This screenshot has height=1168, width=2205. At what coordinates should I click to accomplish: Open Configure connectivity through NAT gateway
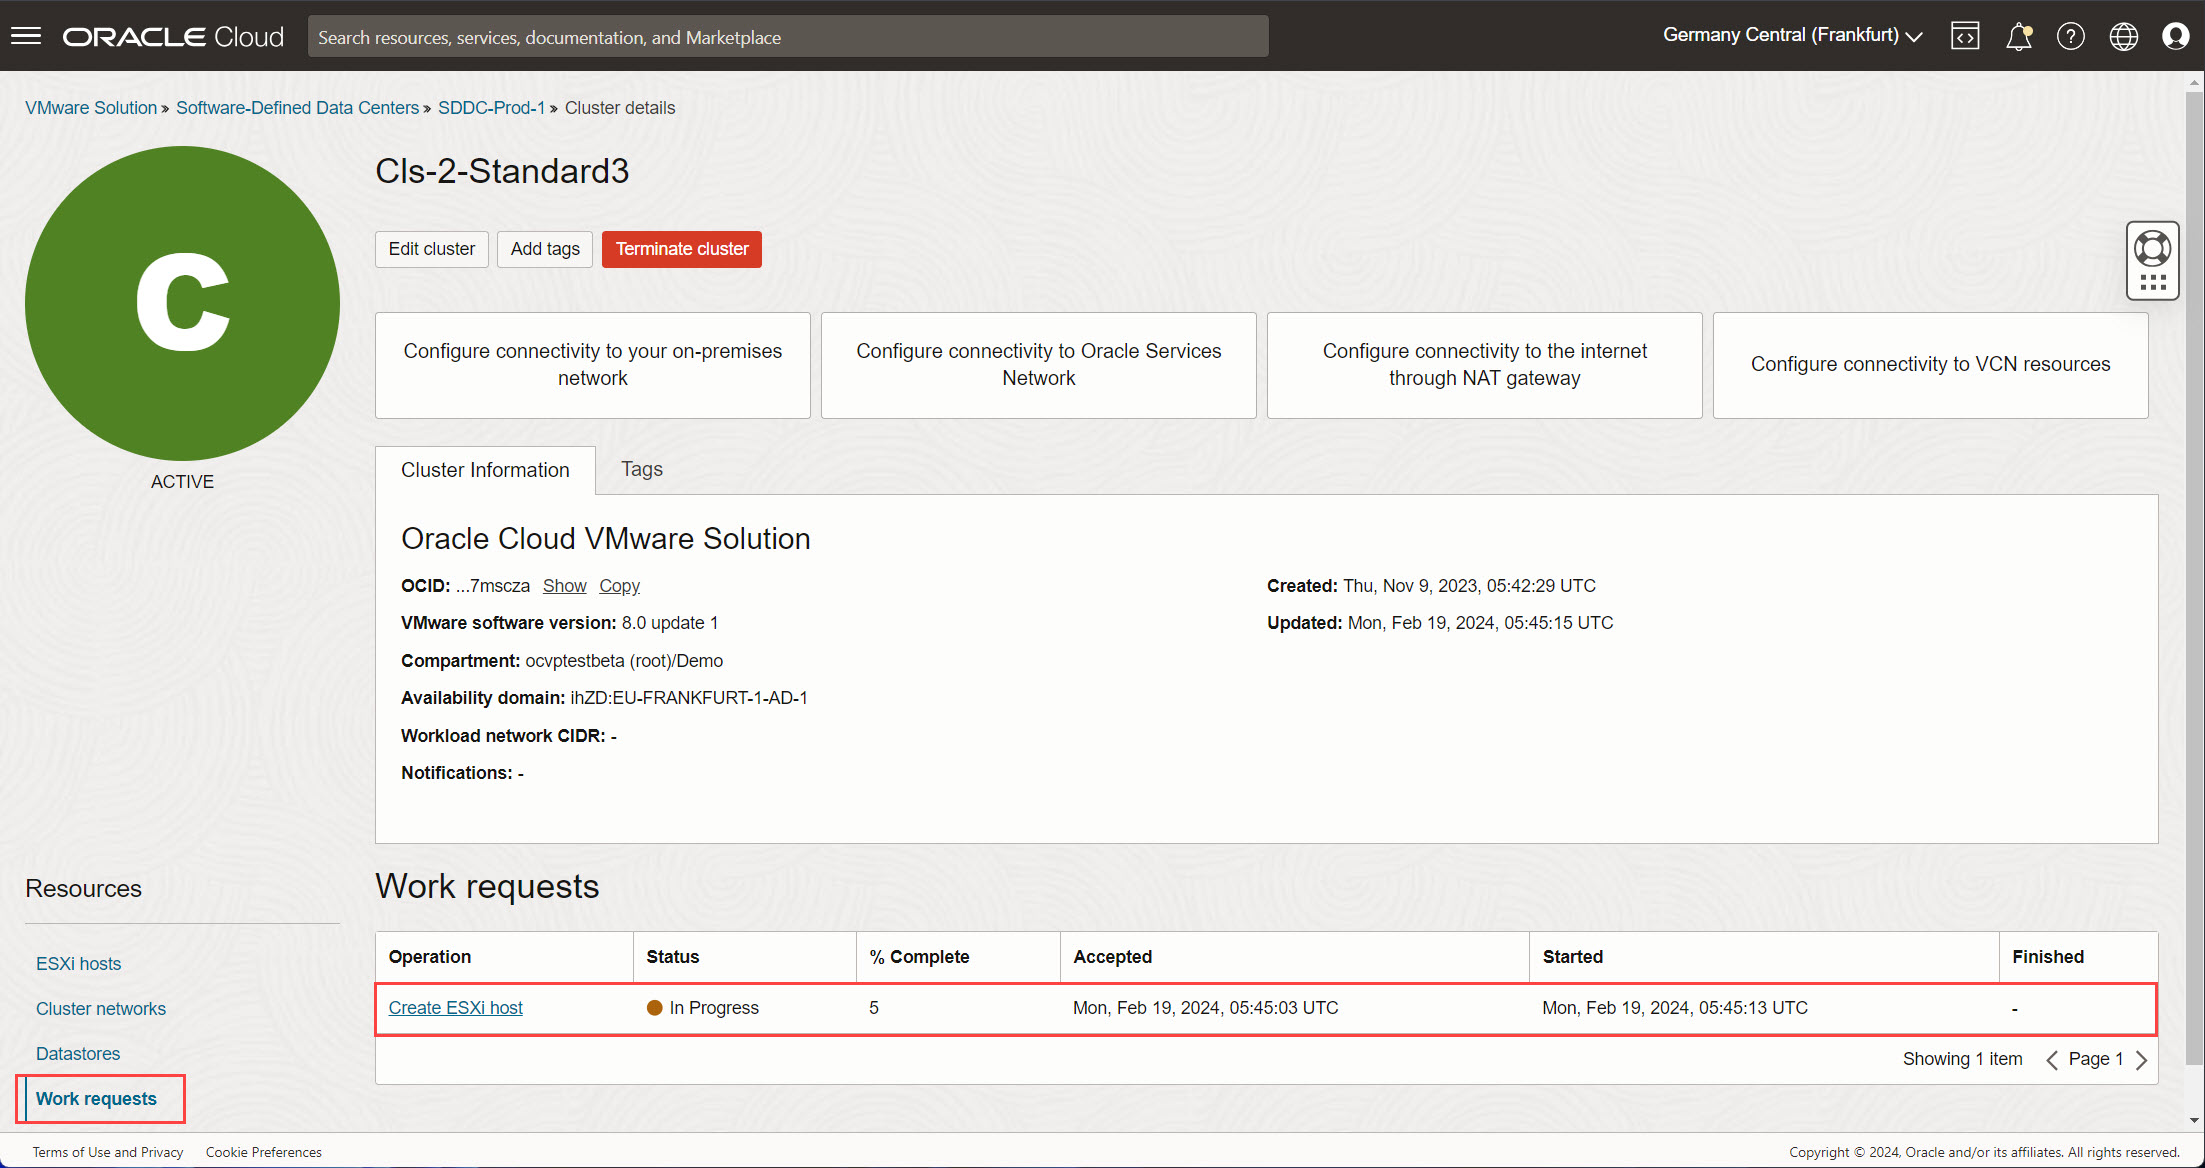(1485, 365)
